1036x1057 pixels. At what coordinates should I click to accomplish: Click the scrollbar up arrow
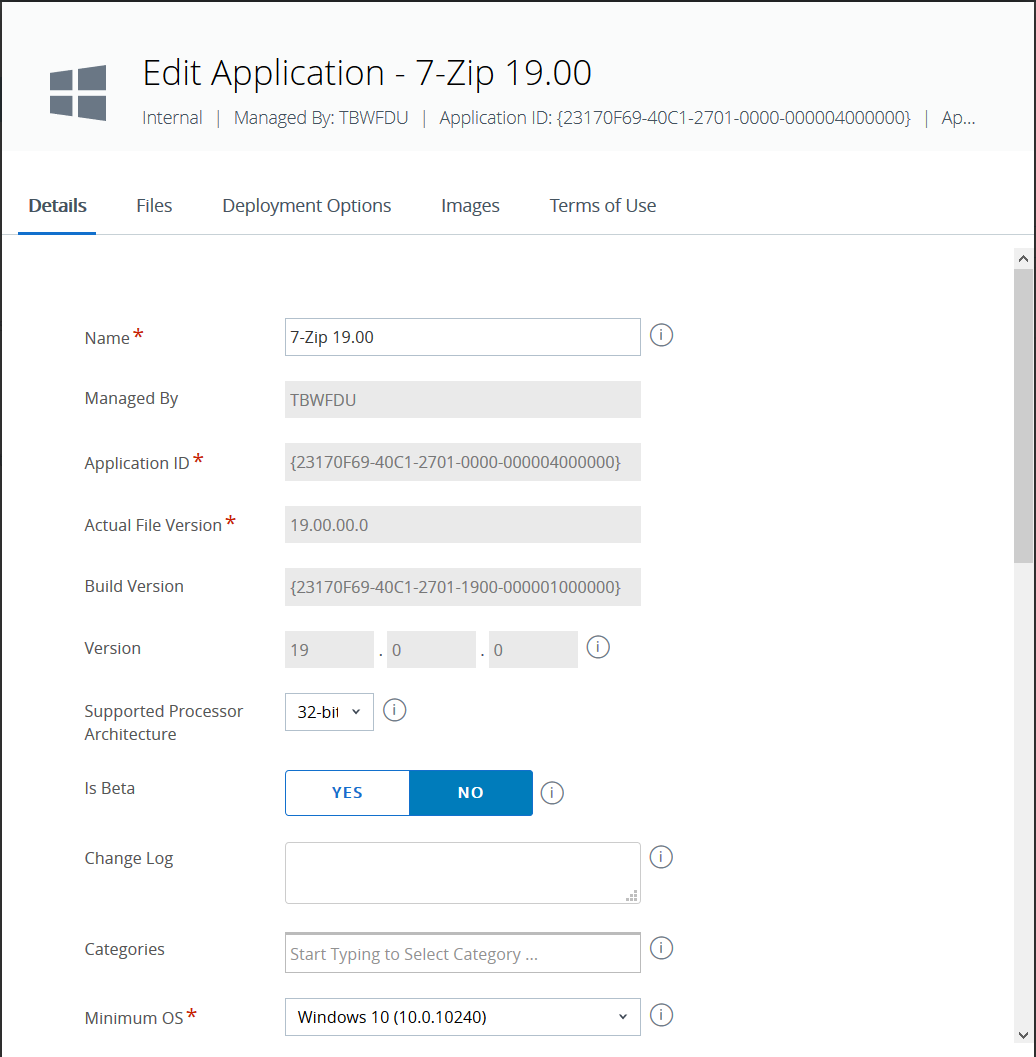pyautogui.click(x=1023, y=259)
